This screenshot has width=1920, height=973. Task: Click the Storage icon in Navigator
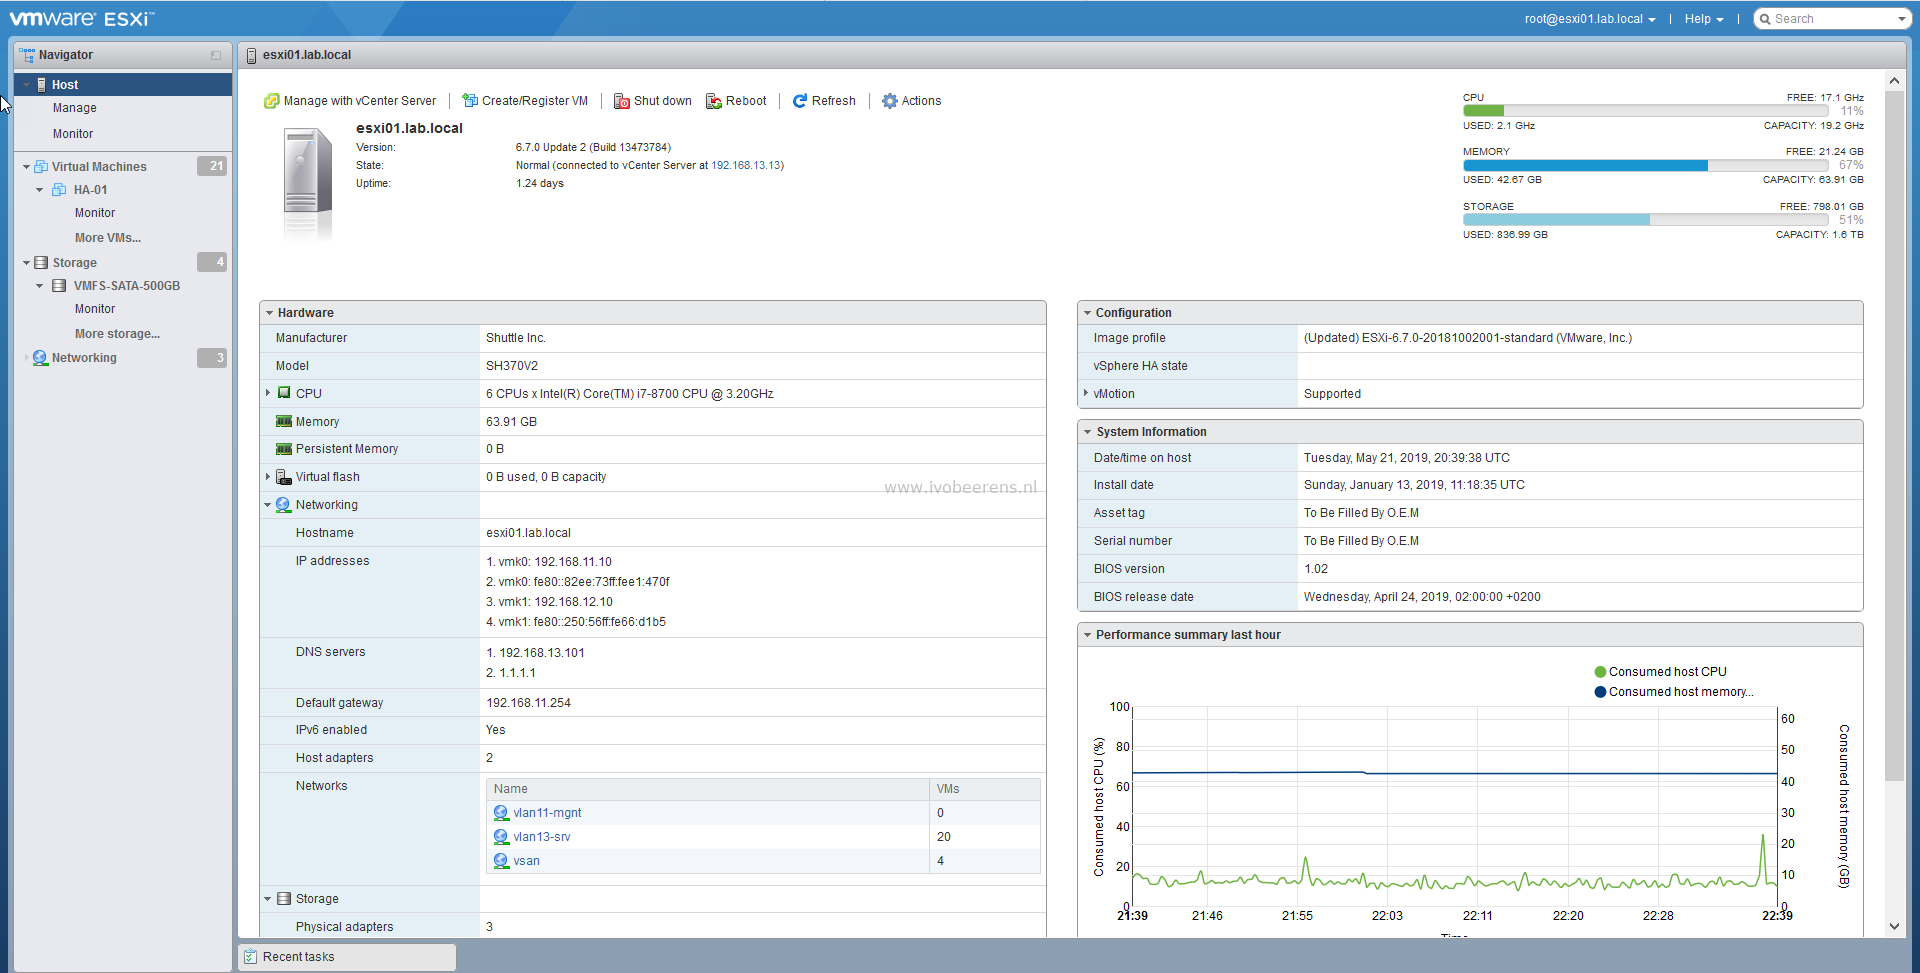point(41,263)
